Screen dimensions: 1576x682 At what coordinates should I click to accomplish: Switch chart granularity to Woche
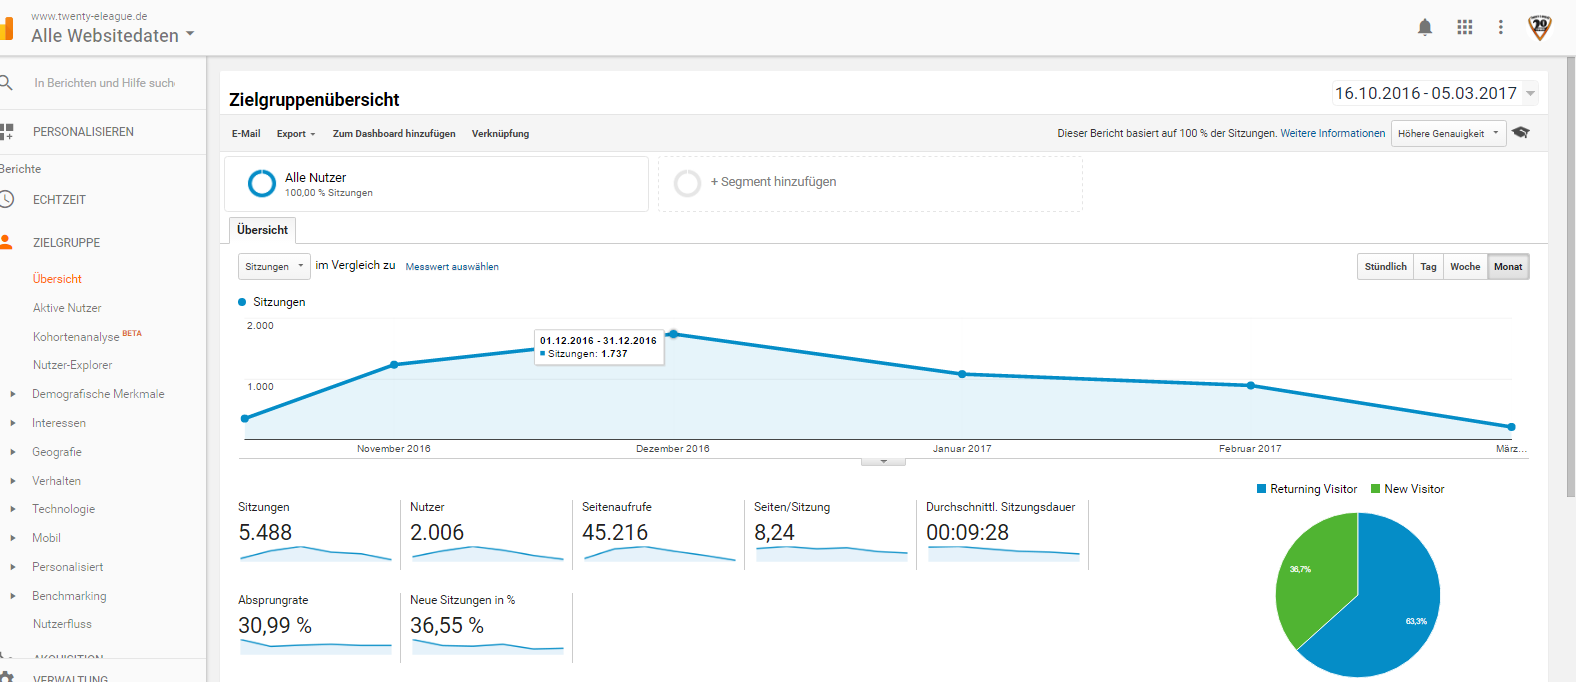click(1465, 267)
